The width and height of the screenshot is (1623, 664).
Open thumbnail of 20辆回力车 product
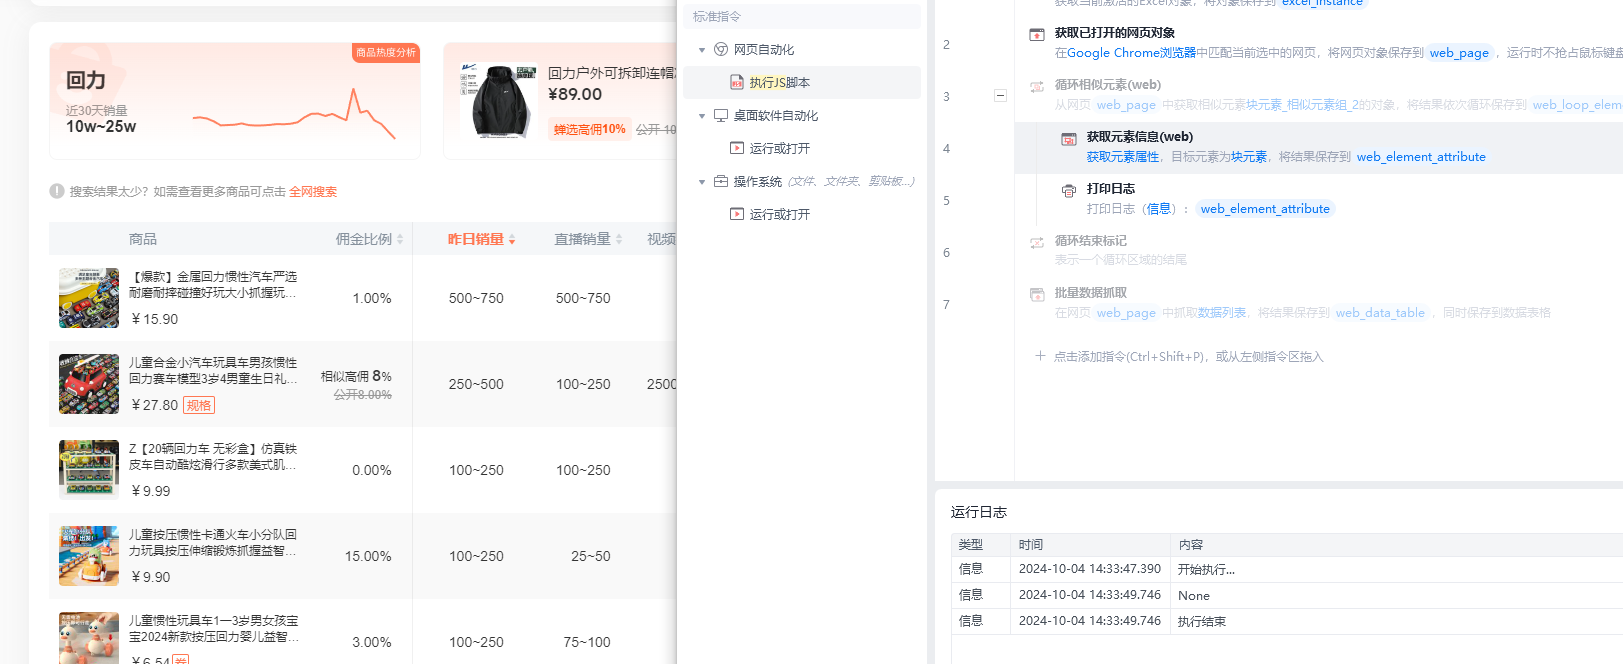tap(89, 470)
